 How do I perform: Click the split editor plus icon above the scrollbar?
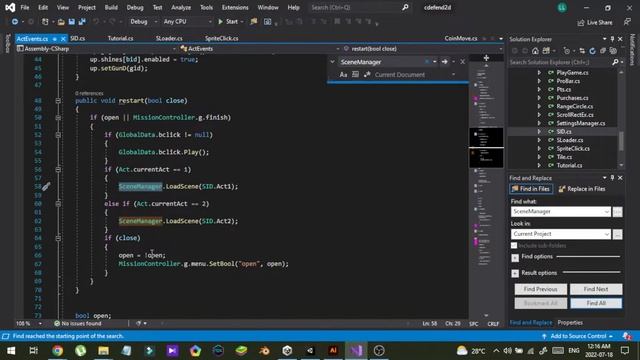[486, 58]
